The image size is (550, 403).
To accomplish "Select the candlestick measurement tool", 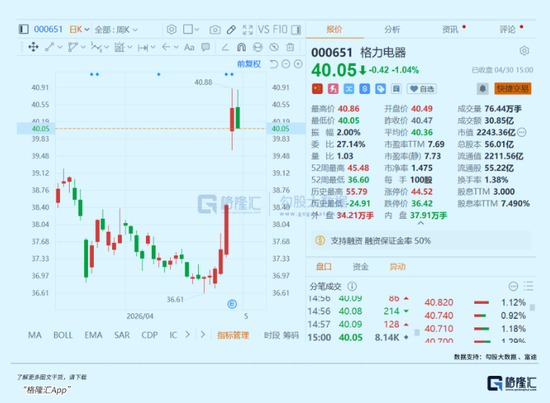I will 120,47.
